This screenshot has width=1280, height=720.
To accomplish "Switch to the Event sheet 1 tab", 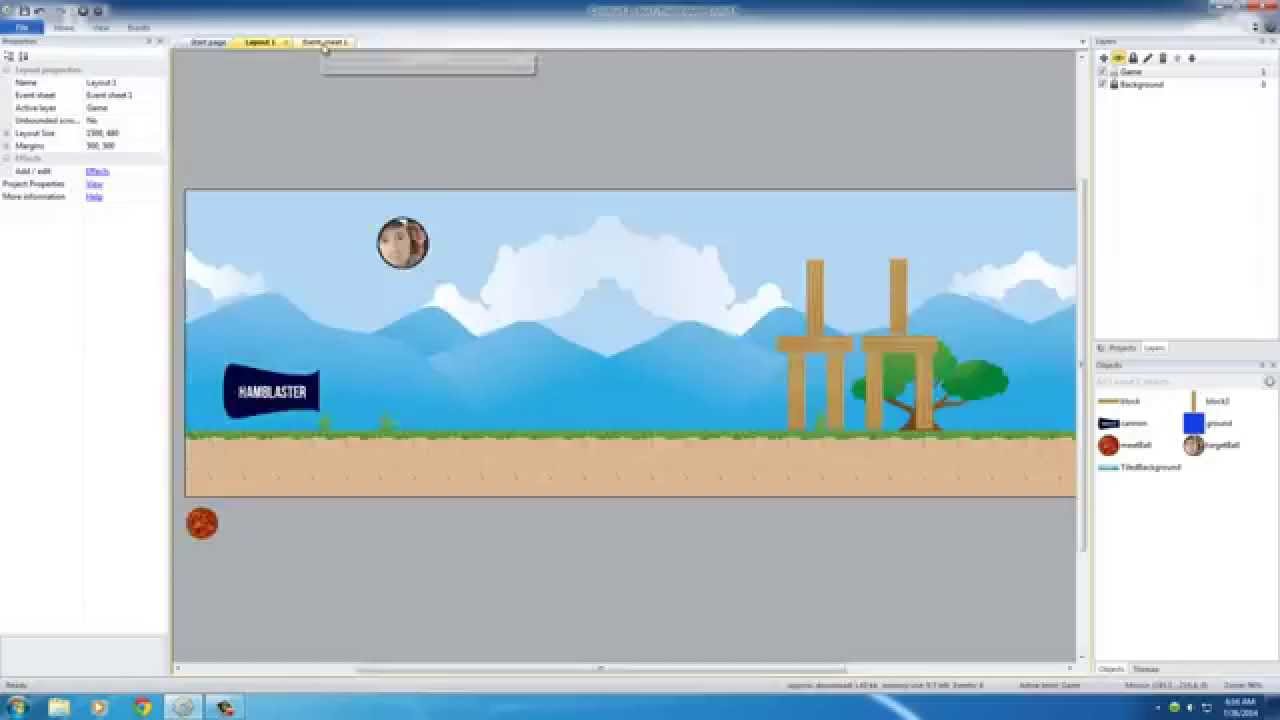I will coord(325,42).
